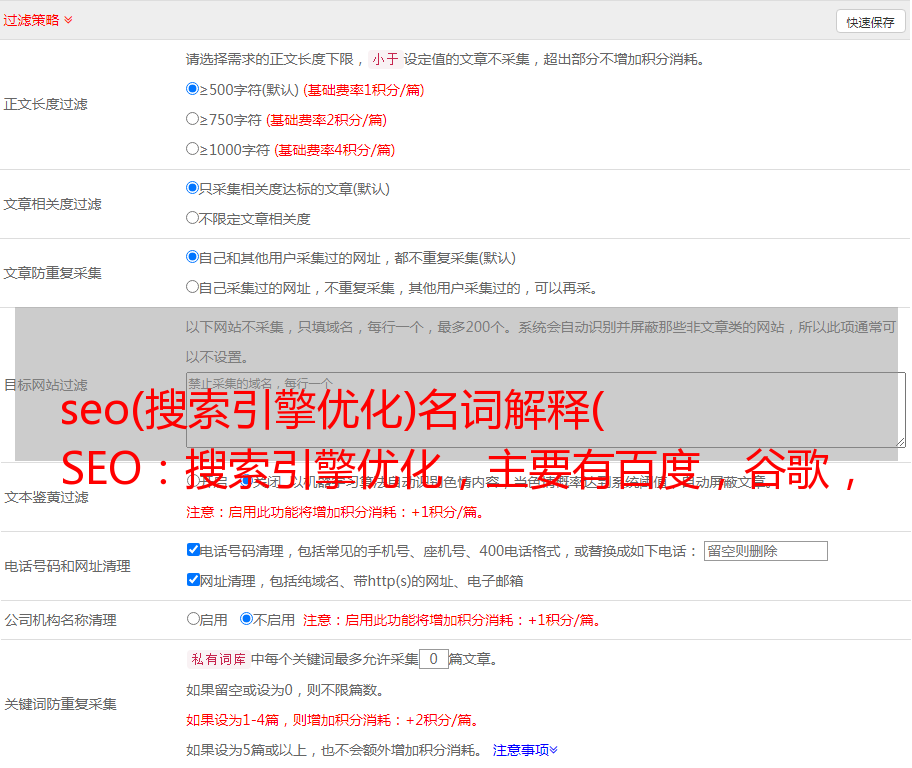912x768 pixels.
Task: Select the ≥500字符(默认) length option
Action: tap(192, 89)
